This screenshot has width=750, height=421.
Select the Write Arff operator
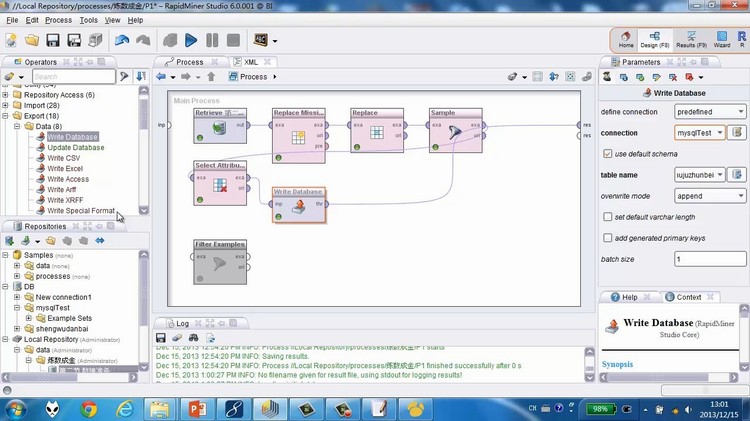[x=61, y=189]
